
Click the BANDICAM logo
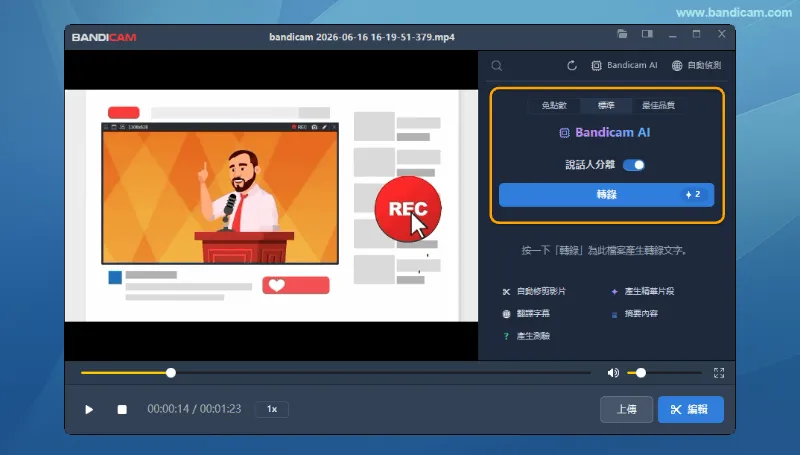(x=104, y=37)
